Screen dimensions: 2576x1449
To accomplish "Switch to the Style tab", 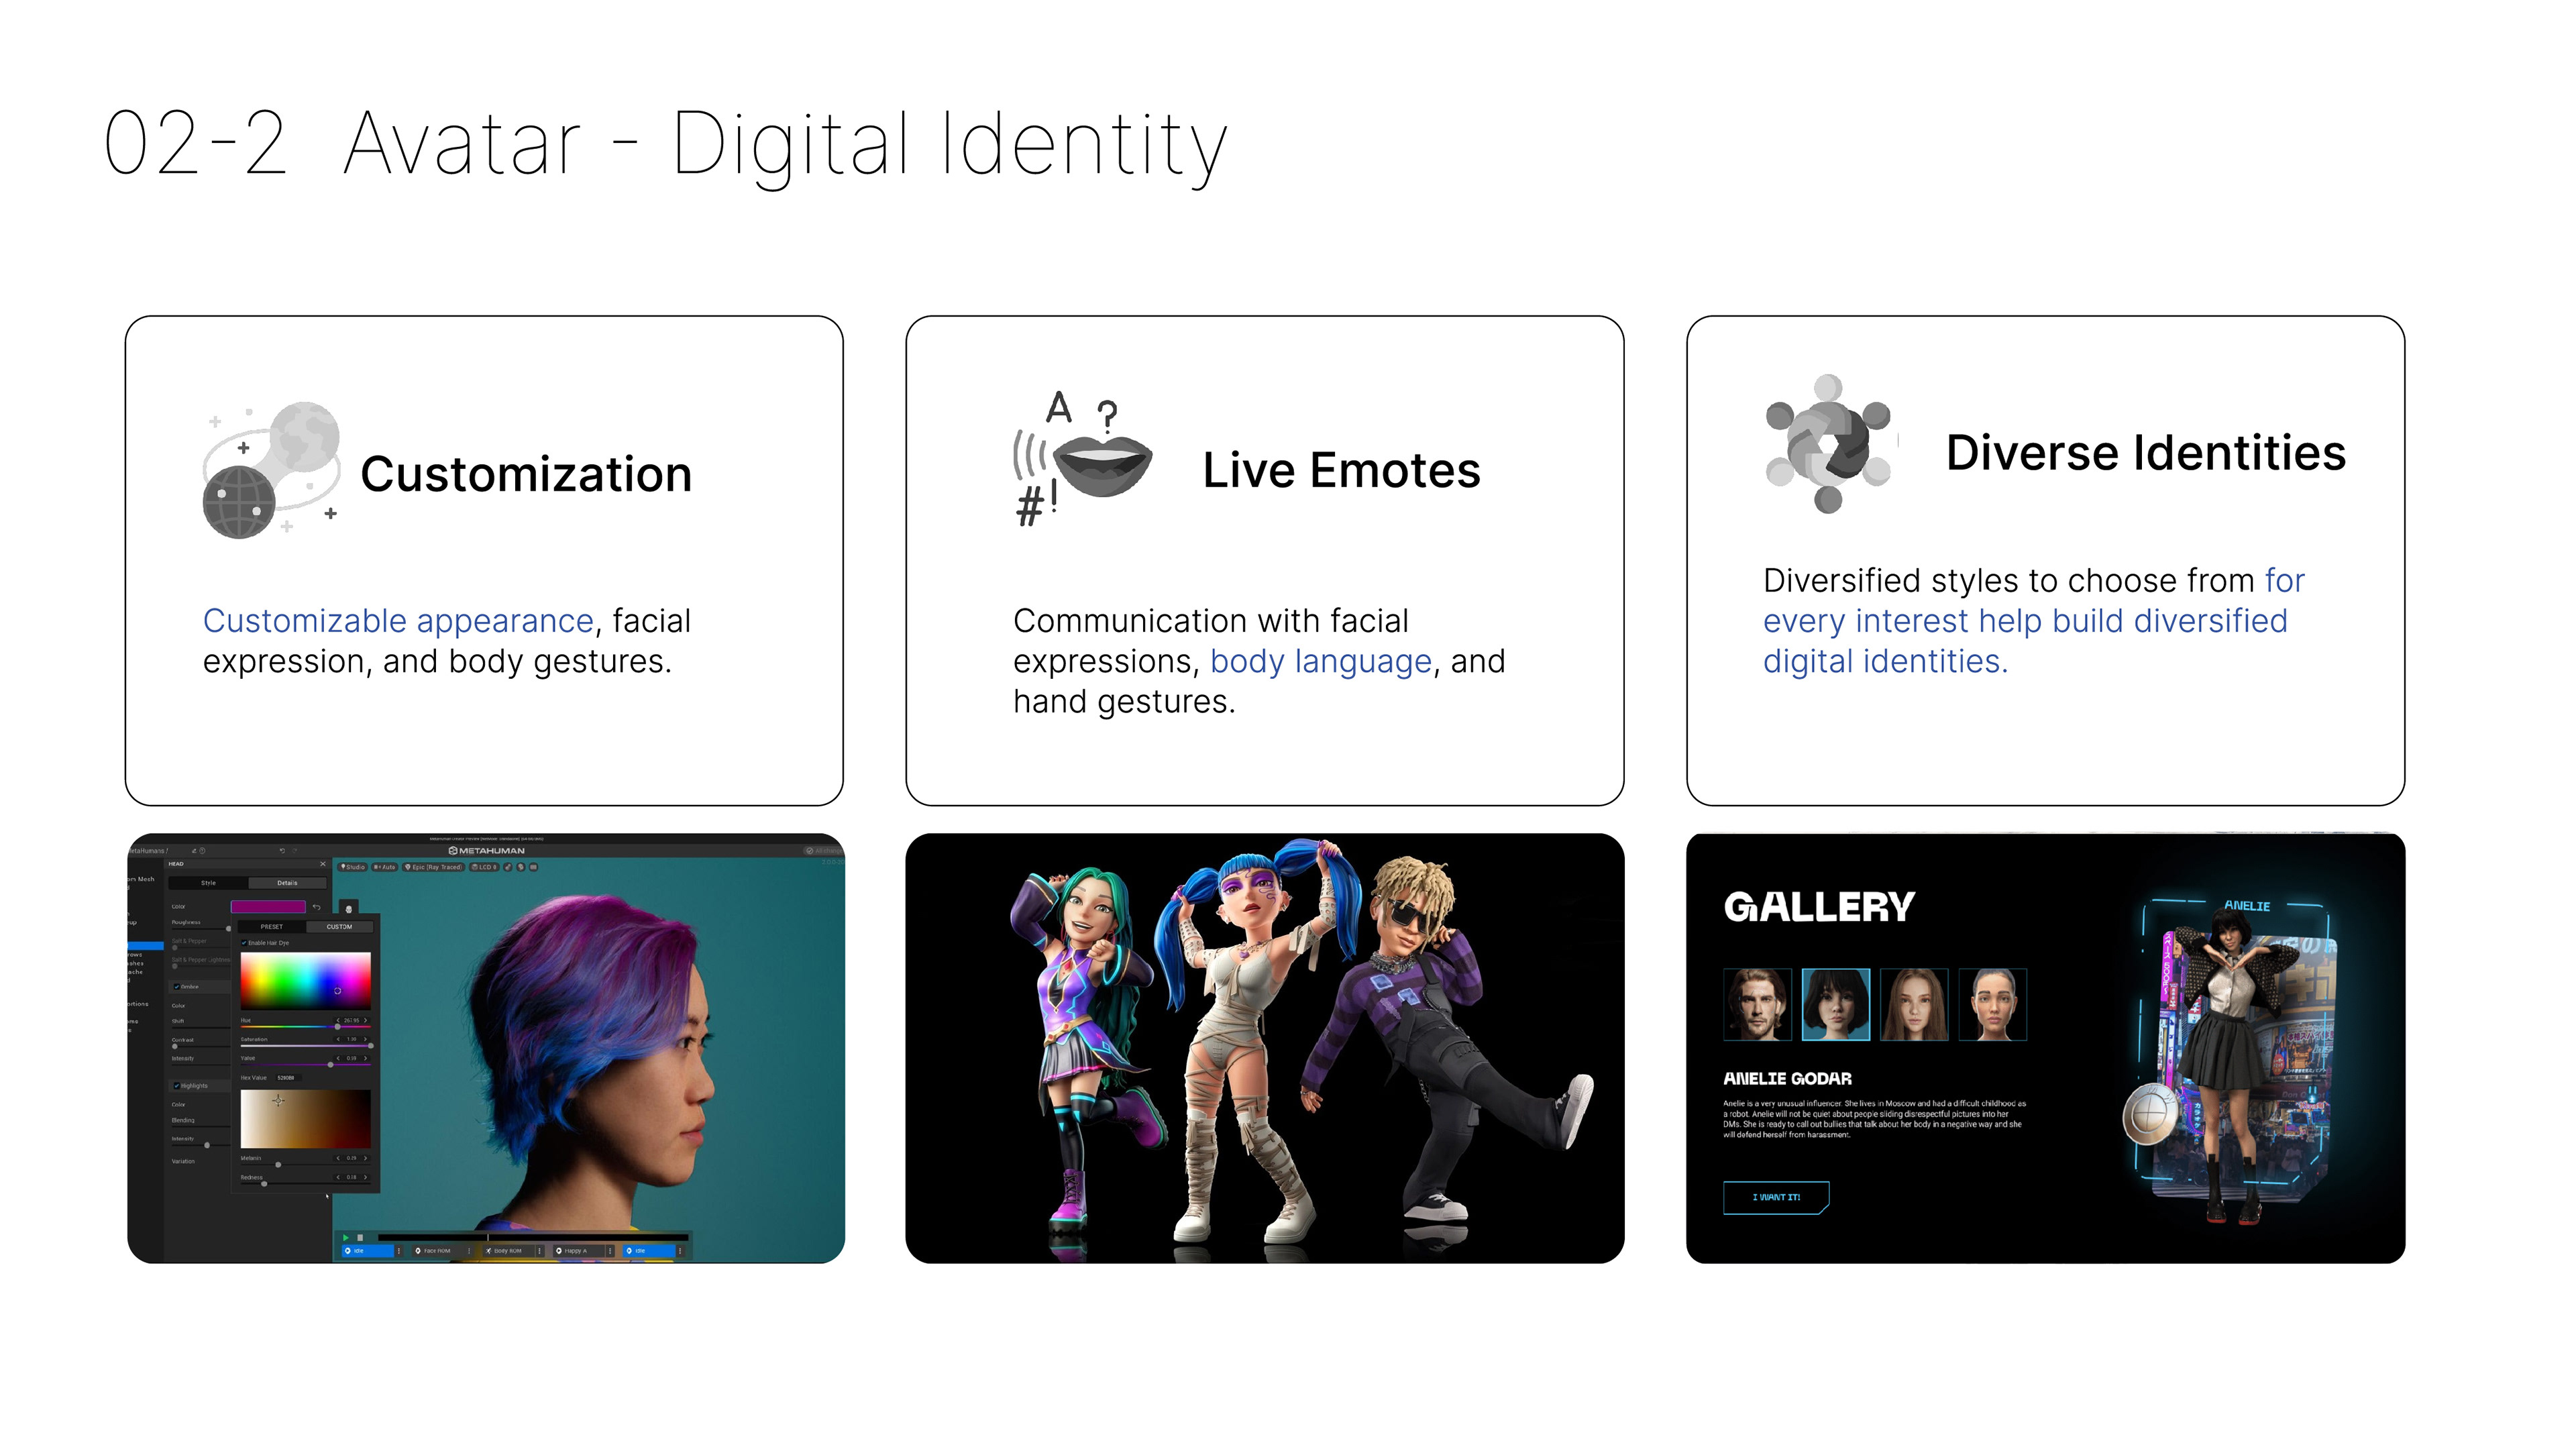I will [x=208, y=883].
